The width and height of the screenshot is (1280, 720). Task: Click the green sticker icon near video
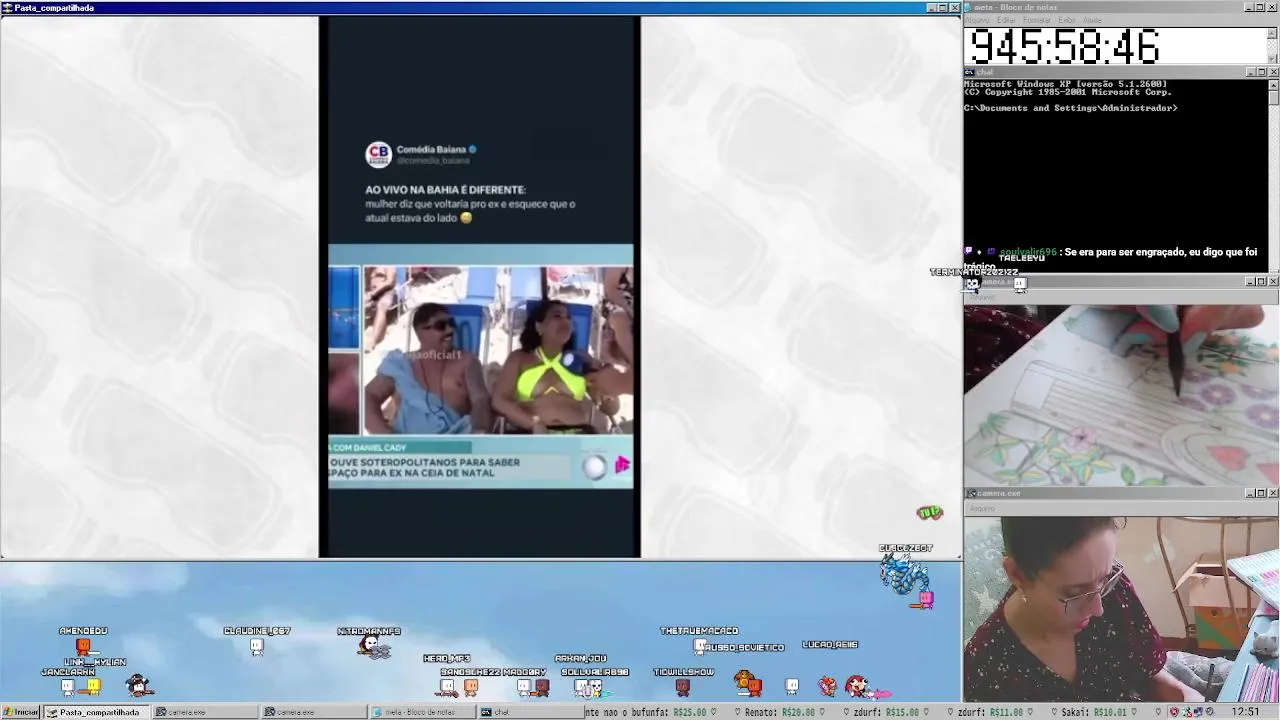(x=930, y=513)
